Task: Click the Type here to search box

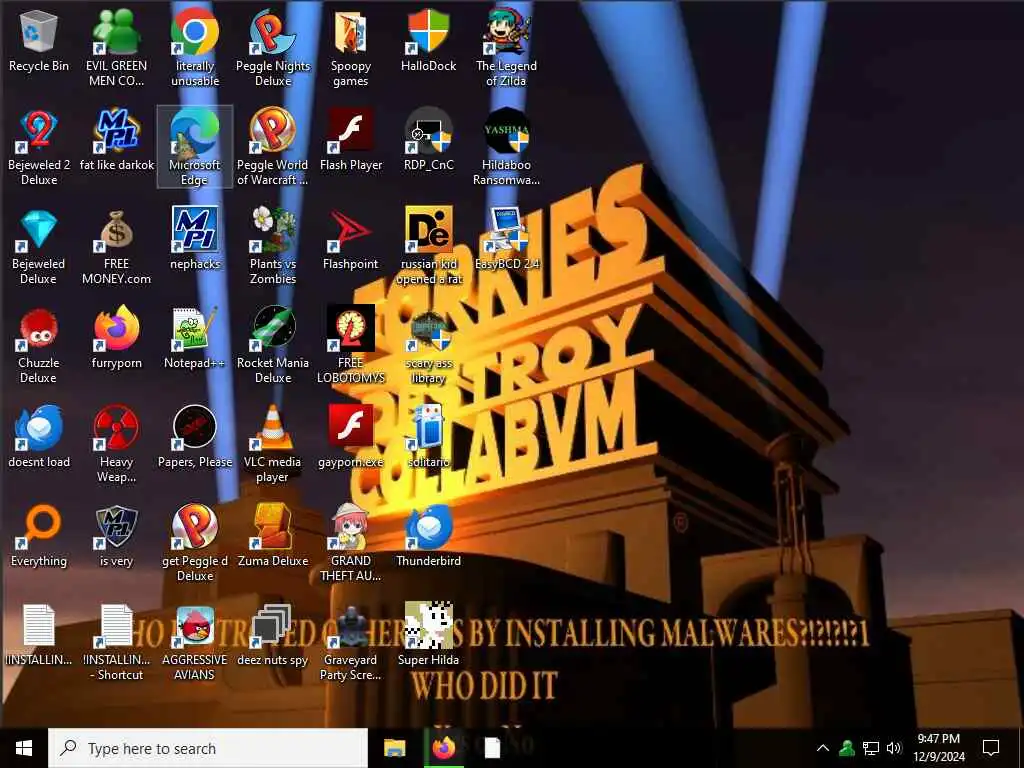Action: (x=208, y=748)
